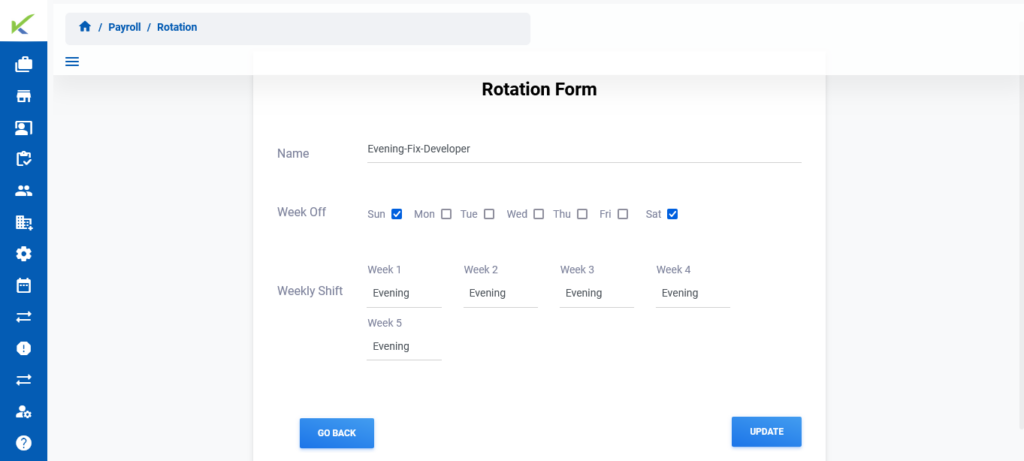Open the Week 1 shift dropdown
The width and height of the screenshot is (1024, 461).
[x=404, y=293]
